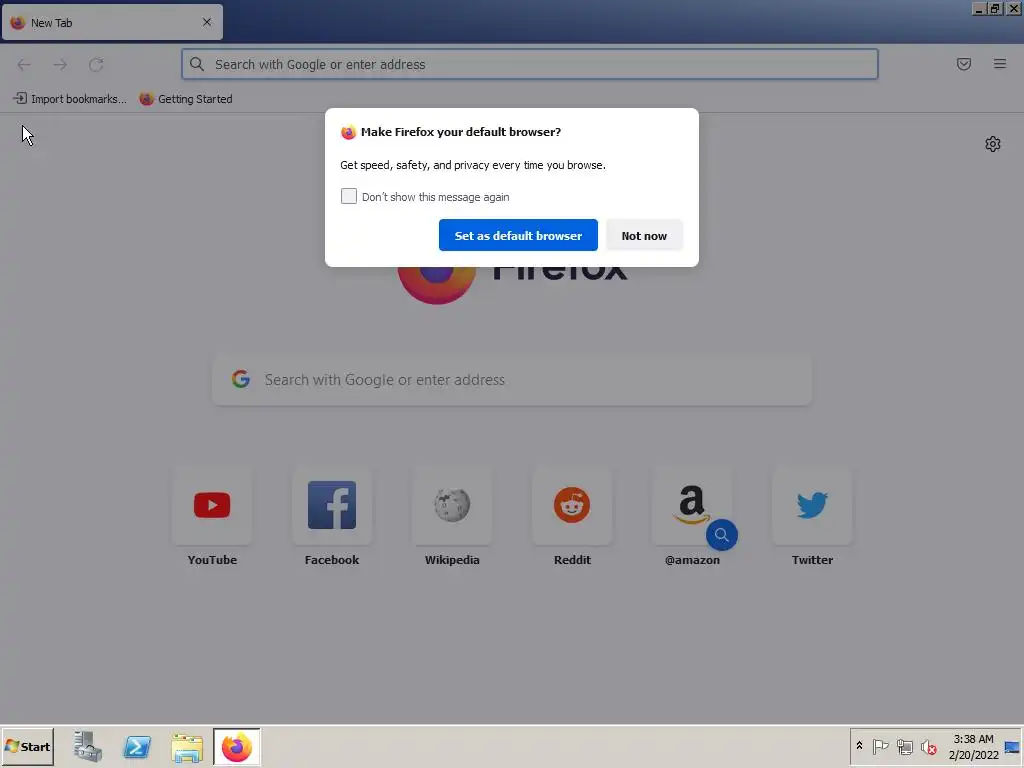Open the Reddit shortcut tile
1024x768 pixels.
click(x=572, y=505)
